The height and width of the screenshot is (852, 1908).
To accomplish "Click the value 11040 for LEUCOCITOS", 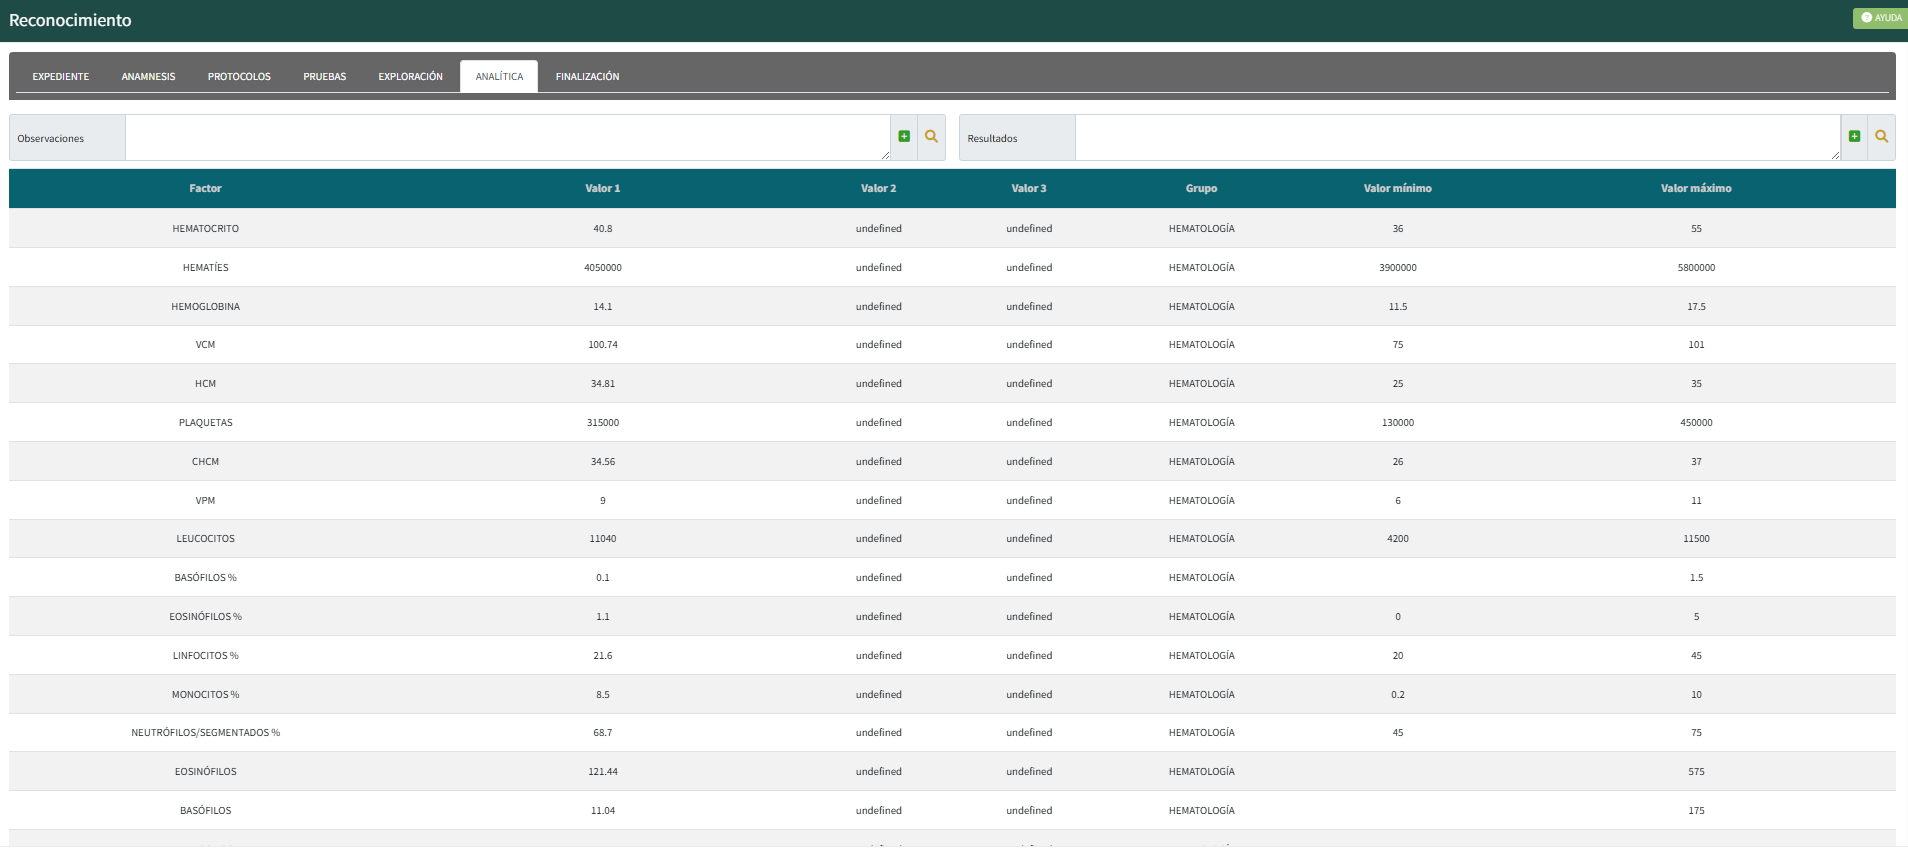I will click(x=603, y=539).
